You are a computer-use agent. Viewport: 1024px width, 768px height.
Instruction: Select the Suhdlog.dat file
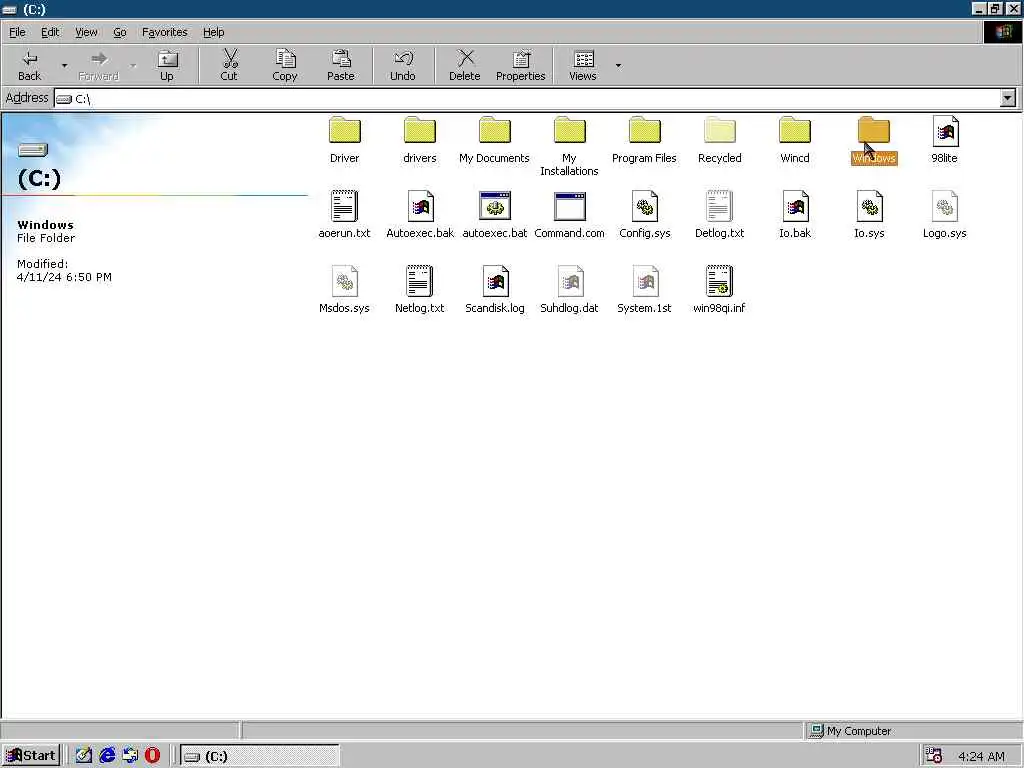(569, 290)
